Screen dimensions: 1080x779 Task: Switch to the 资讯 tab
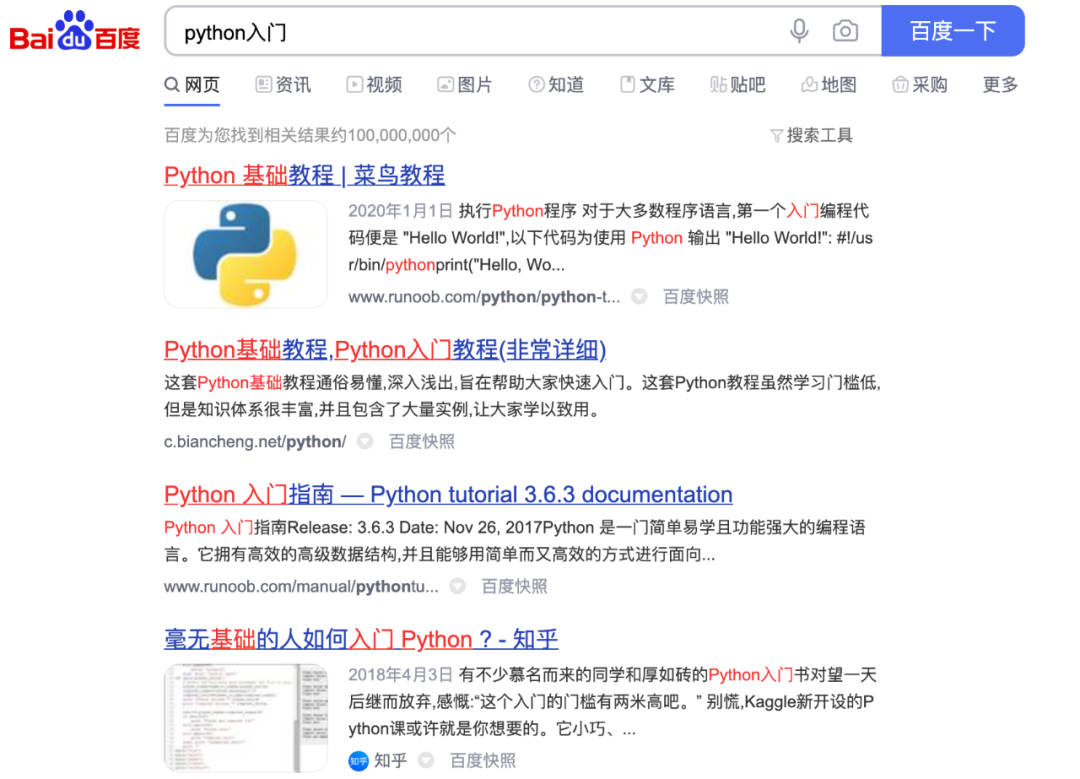[283, 85]
